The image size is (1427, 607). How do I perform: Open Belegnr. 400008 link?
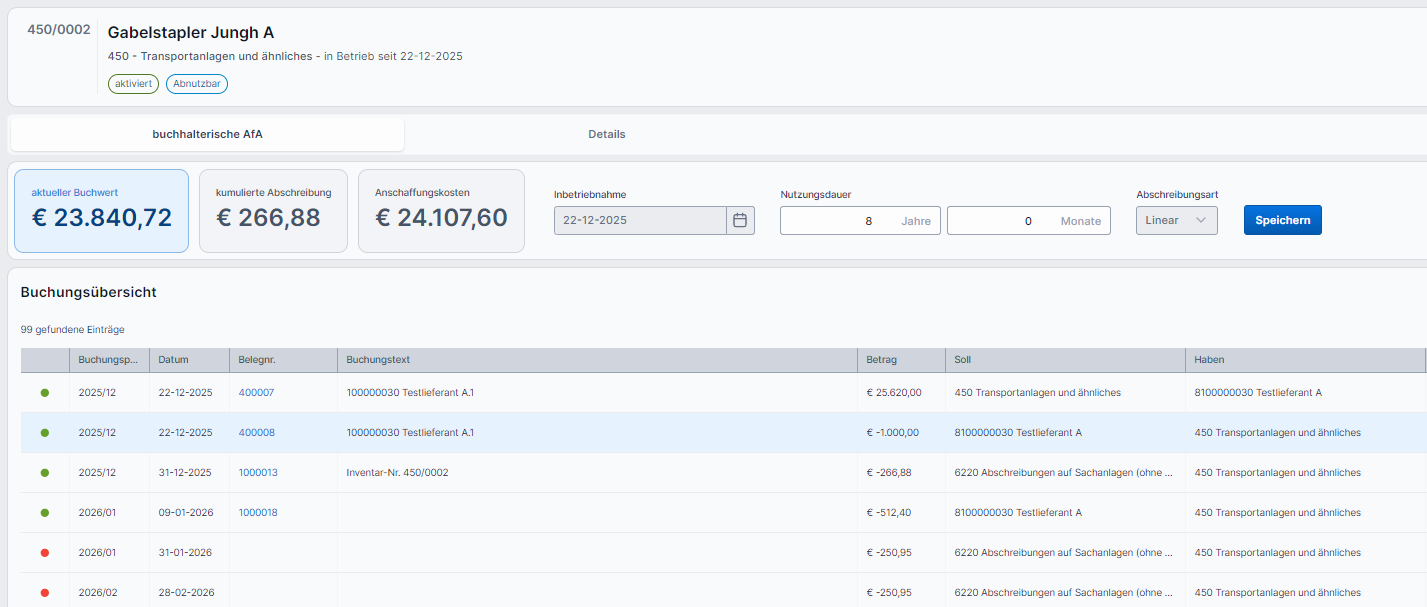(x=256, y=433)
